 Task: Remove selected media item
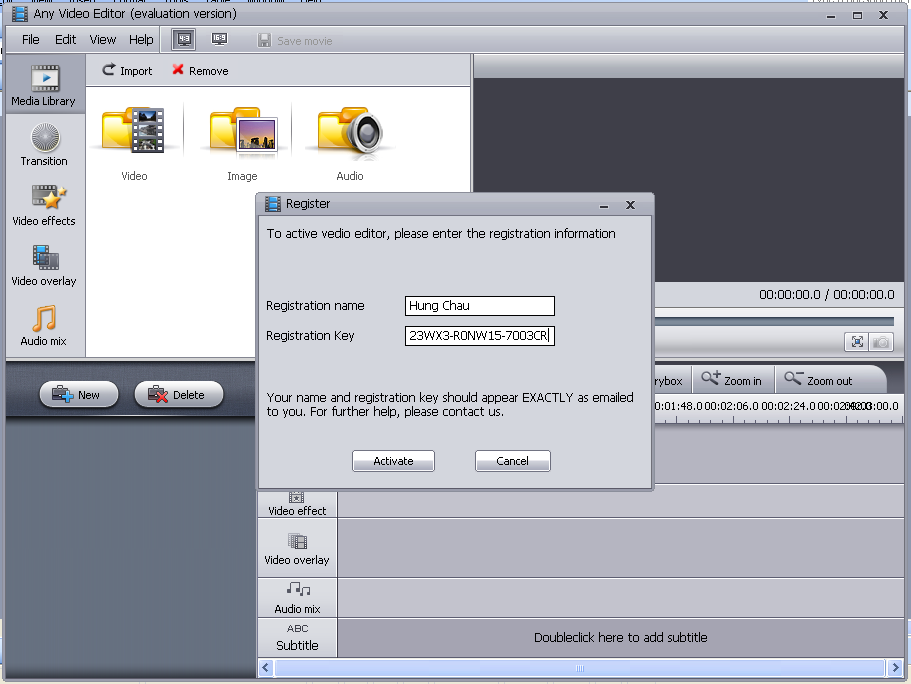coord(200,71)
